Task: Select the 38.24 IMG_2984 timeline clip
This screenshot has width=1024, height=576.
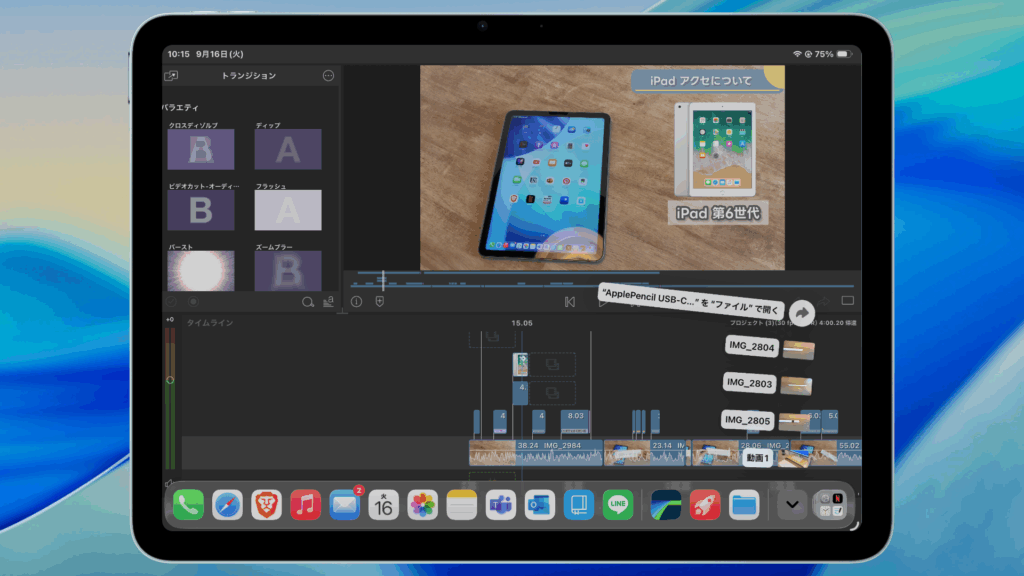Action: pos(536,453)
